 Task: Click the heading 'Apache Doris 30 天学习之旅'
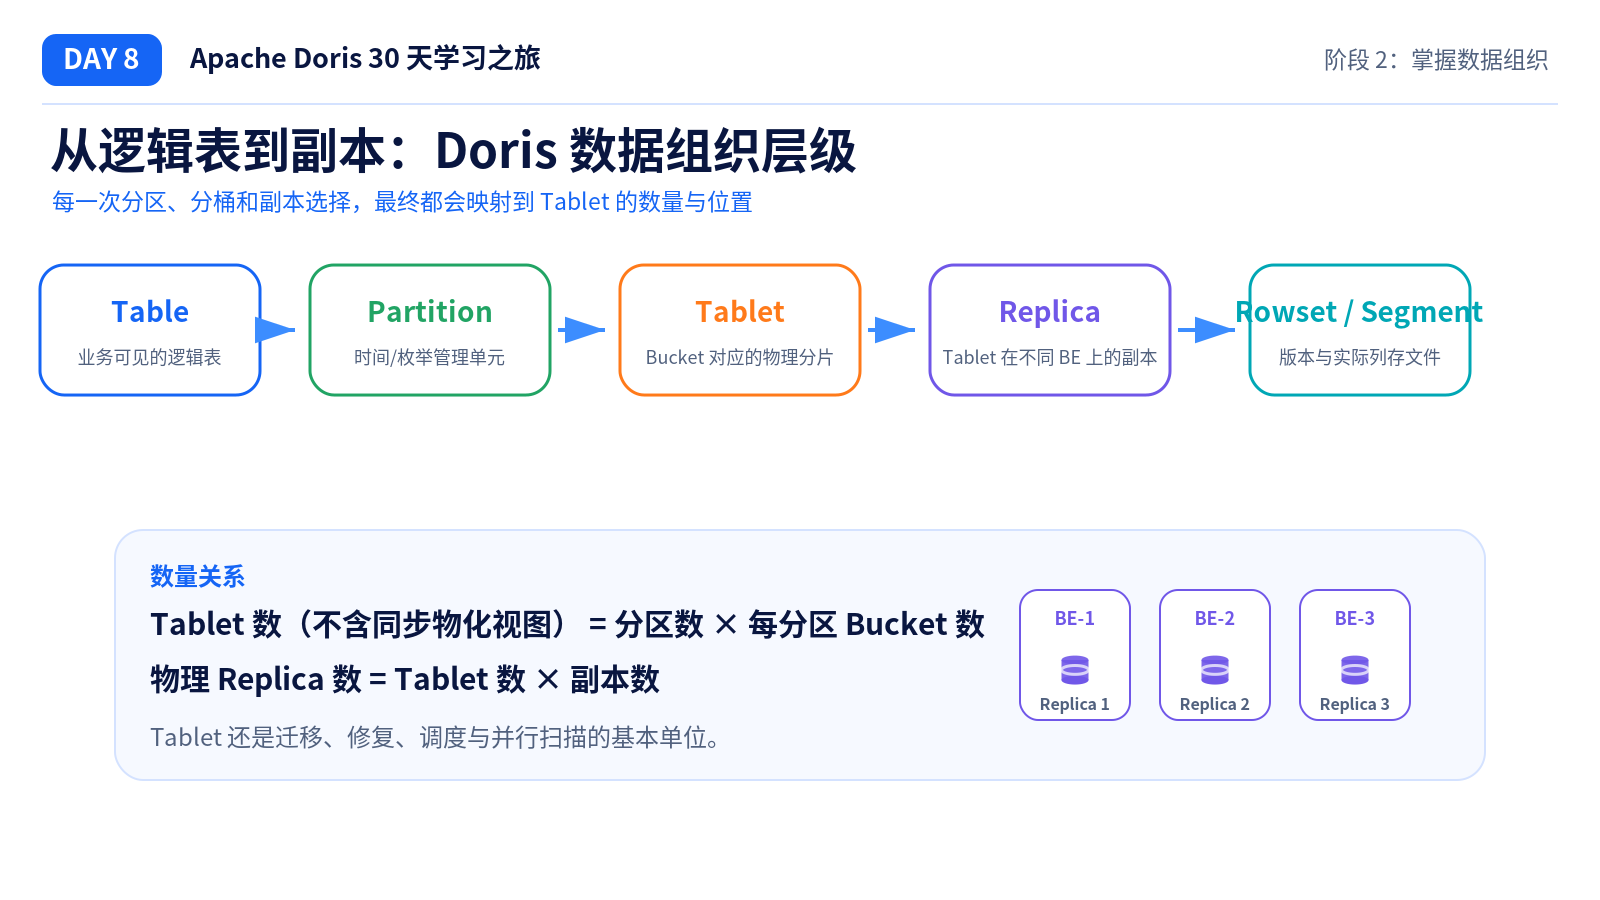365,59
